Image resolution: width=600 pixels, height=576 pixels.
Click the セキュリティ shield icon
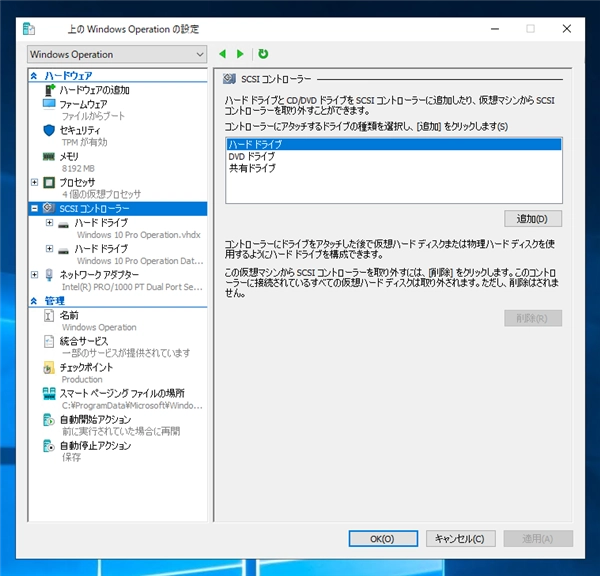[x=49, y=130]
